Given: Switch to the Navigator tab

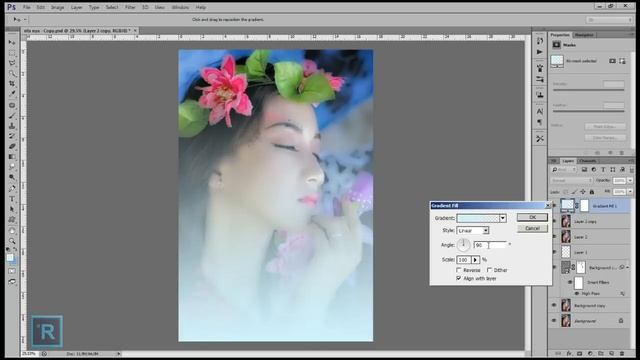Looking at the screenshot, I should point(584,35).
